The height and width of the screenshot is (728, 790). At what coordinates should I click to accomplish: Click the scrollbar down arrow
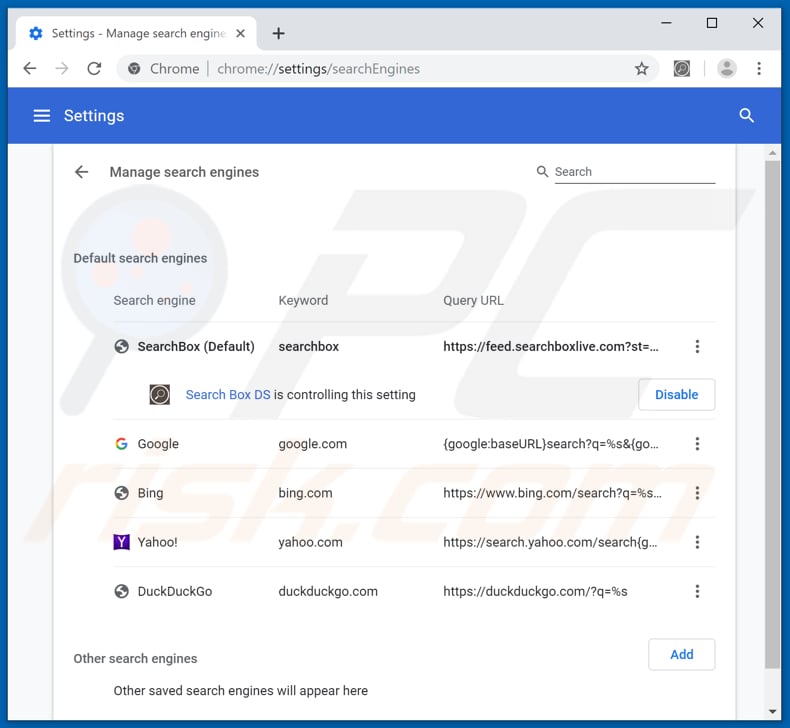click(772, 712)
